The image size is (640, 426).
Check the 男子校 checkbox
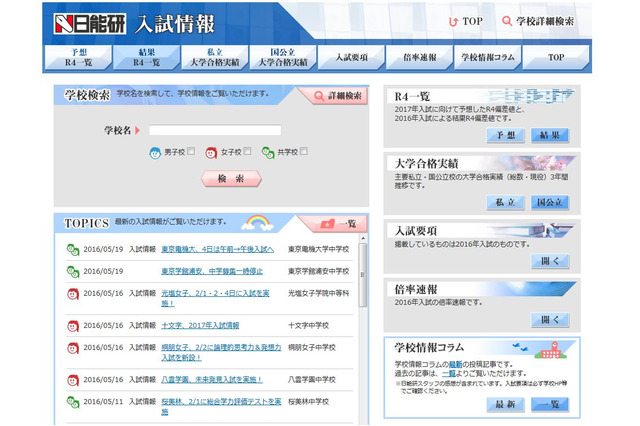(191, 151)
